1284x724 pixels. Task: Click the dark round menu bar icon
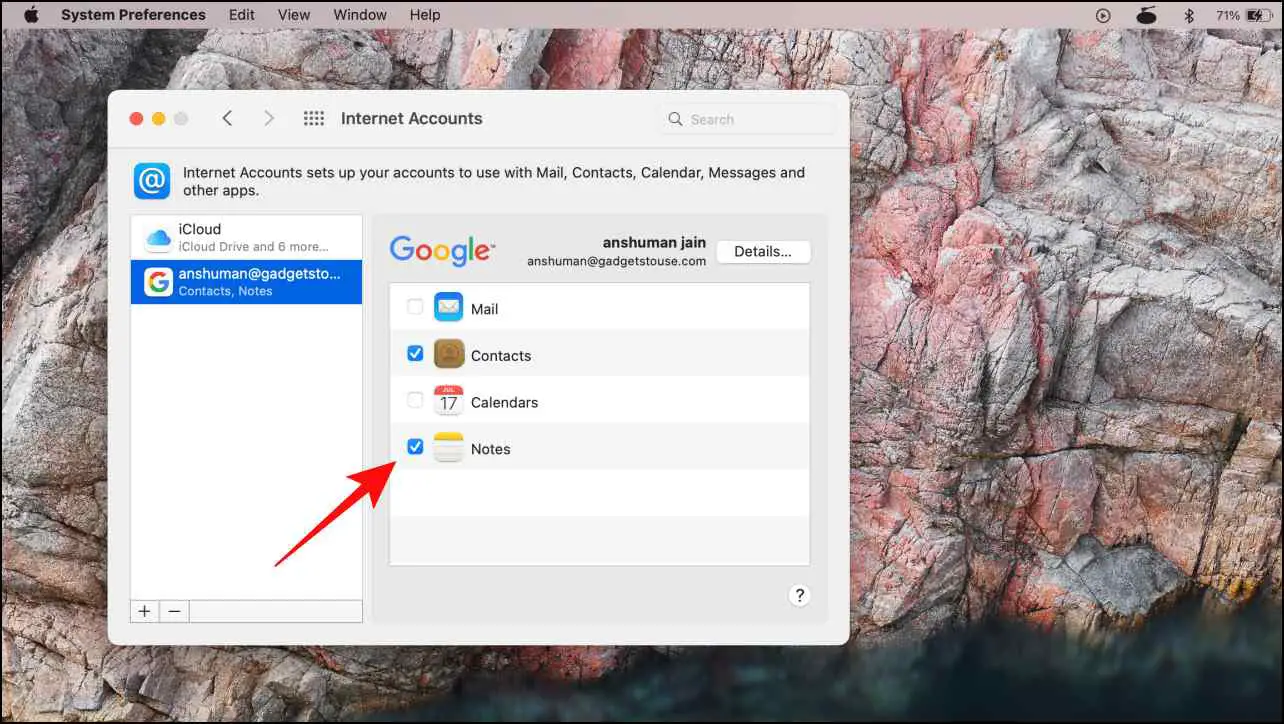1147,15
